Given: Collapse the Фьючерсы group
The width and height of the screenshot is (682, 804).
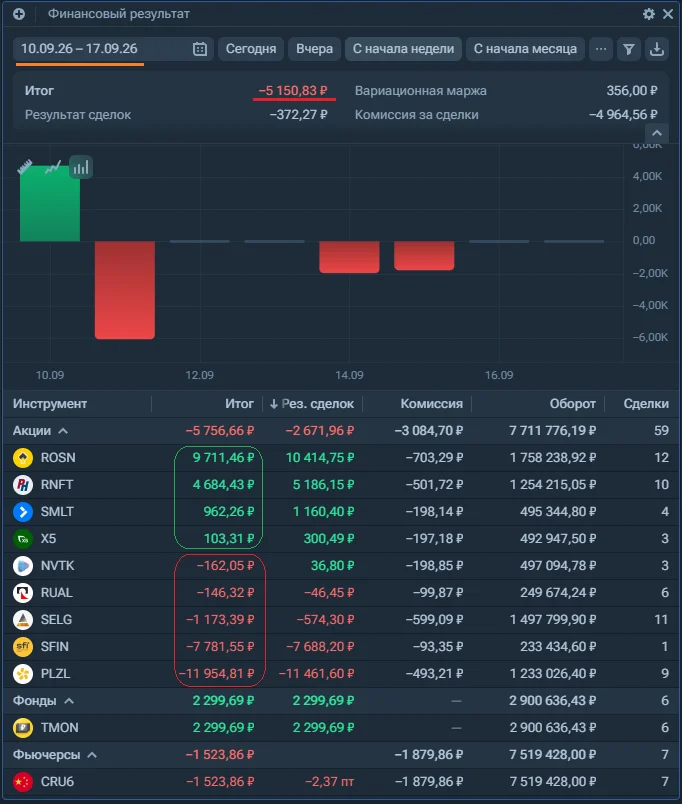Looking at the screenshot, I should coord(92,755).
